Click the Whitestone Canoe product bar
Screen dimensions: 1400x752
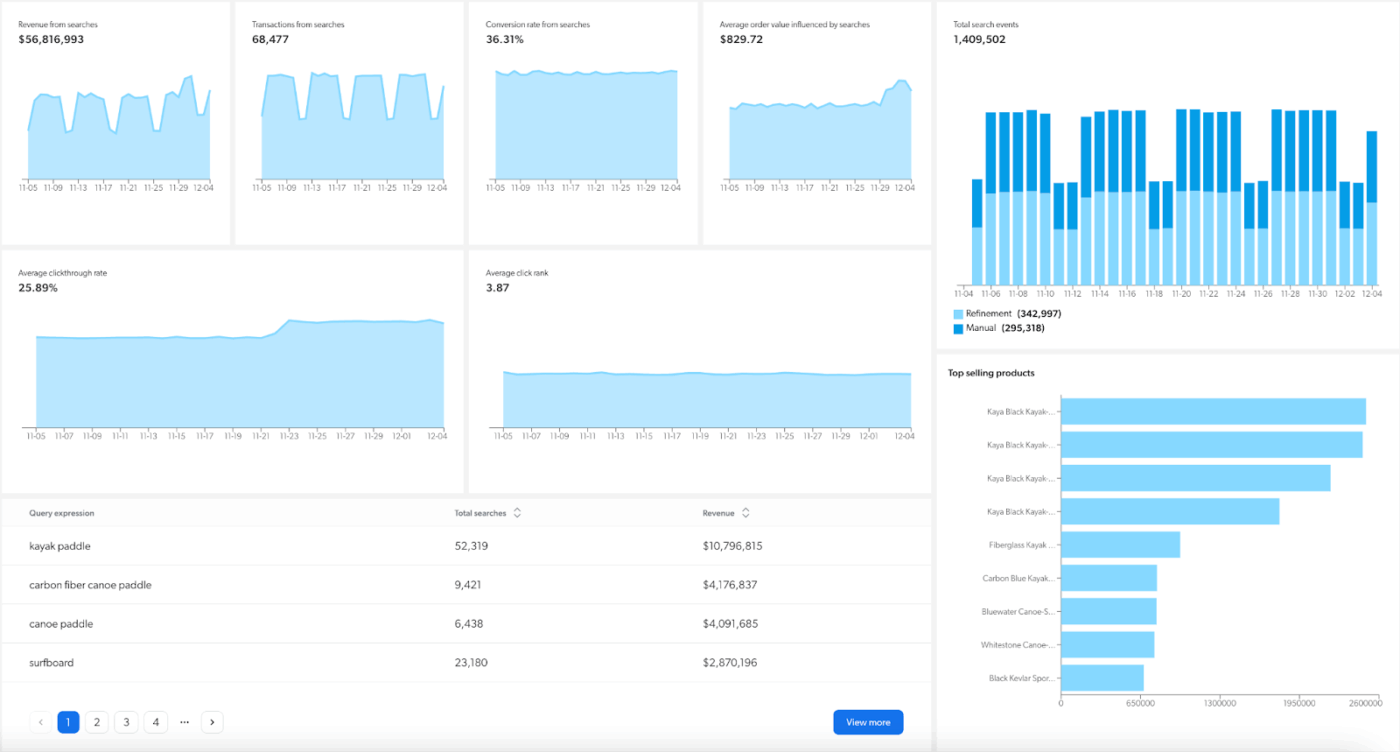1107,645
